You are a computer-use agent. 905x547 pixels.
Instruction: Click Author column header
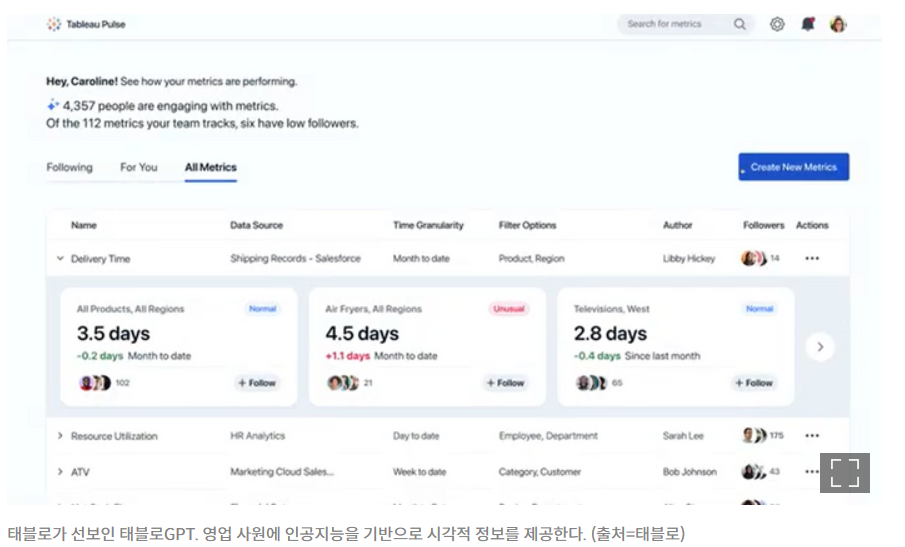pos(678,225)
